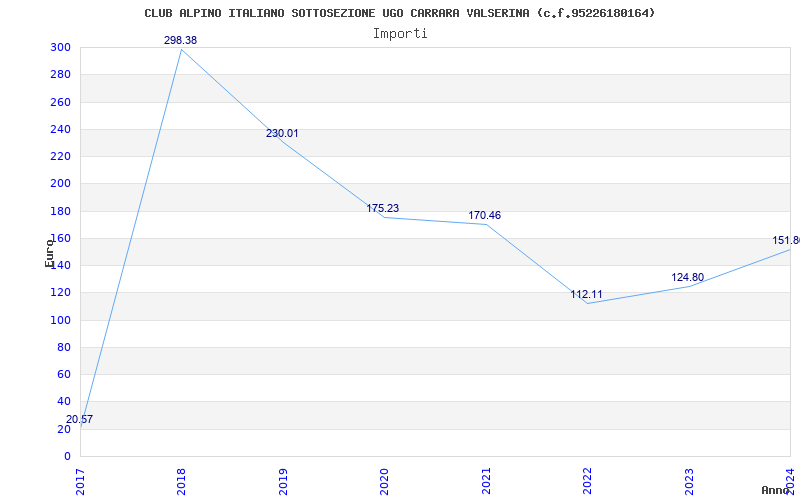Click the x-axis year 2023
The width and height of the screenshot is (800, 500).
[689, 482]
